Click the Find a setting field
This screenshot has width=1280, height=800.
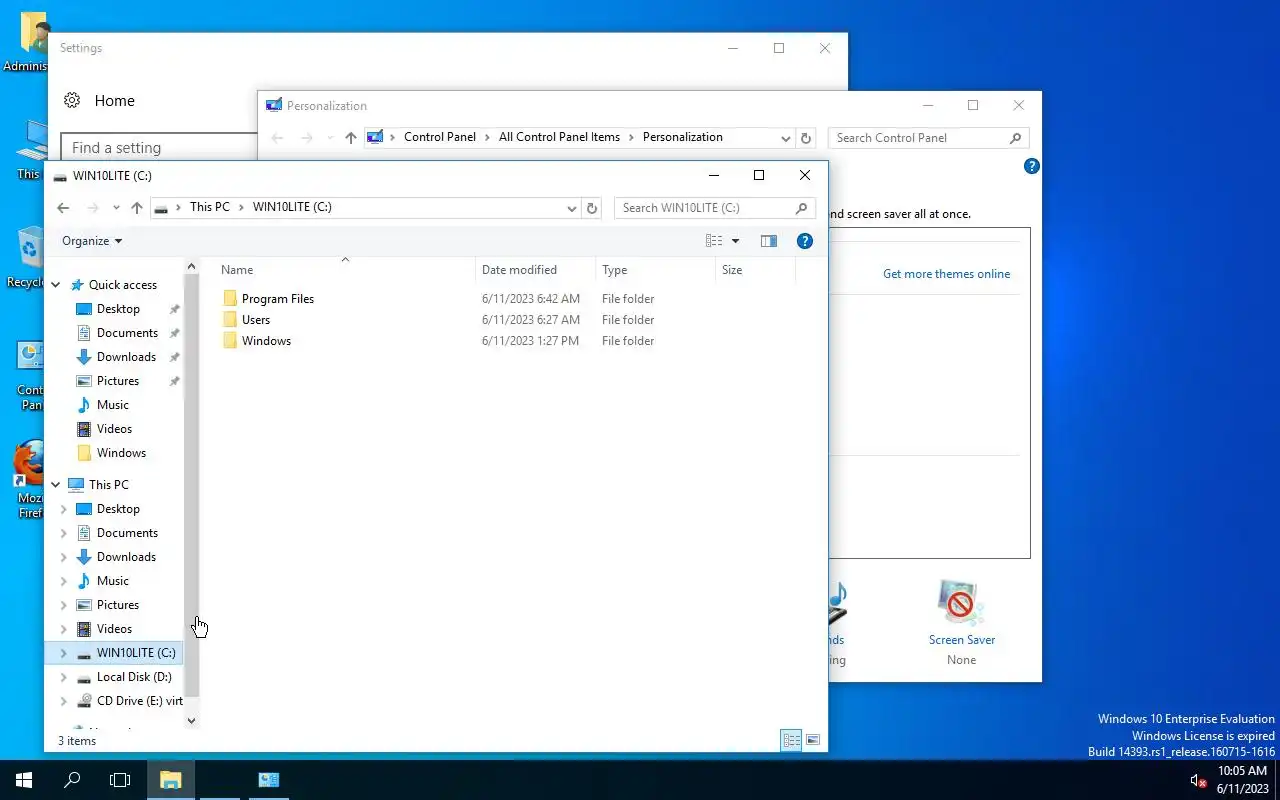(x=160, y=148)
